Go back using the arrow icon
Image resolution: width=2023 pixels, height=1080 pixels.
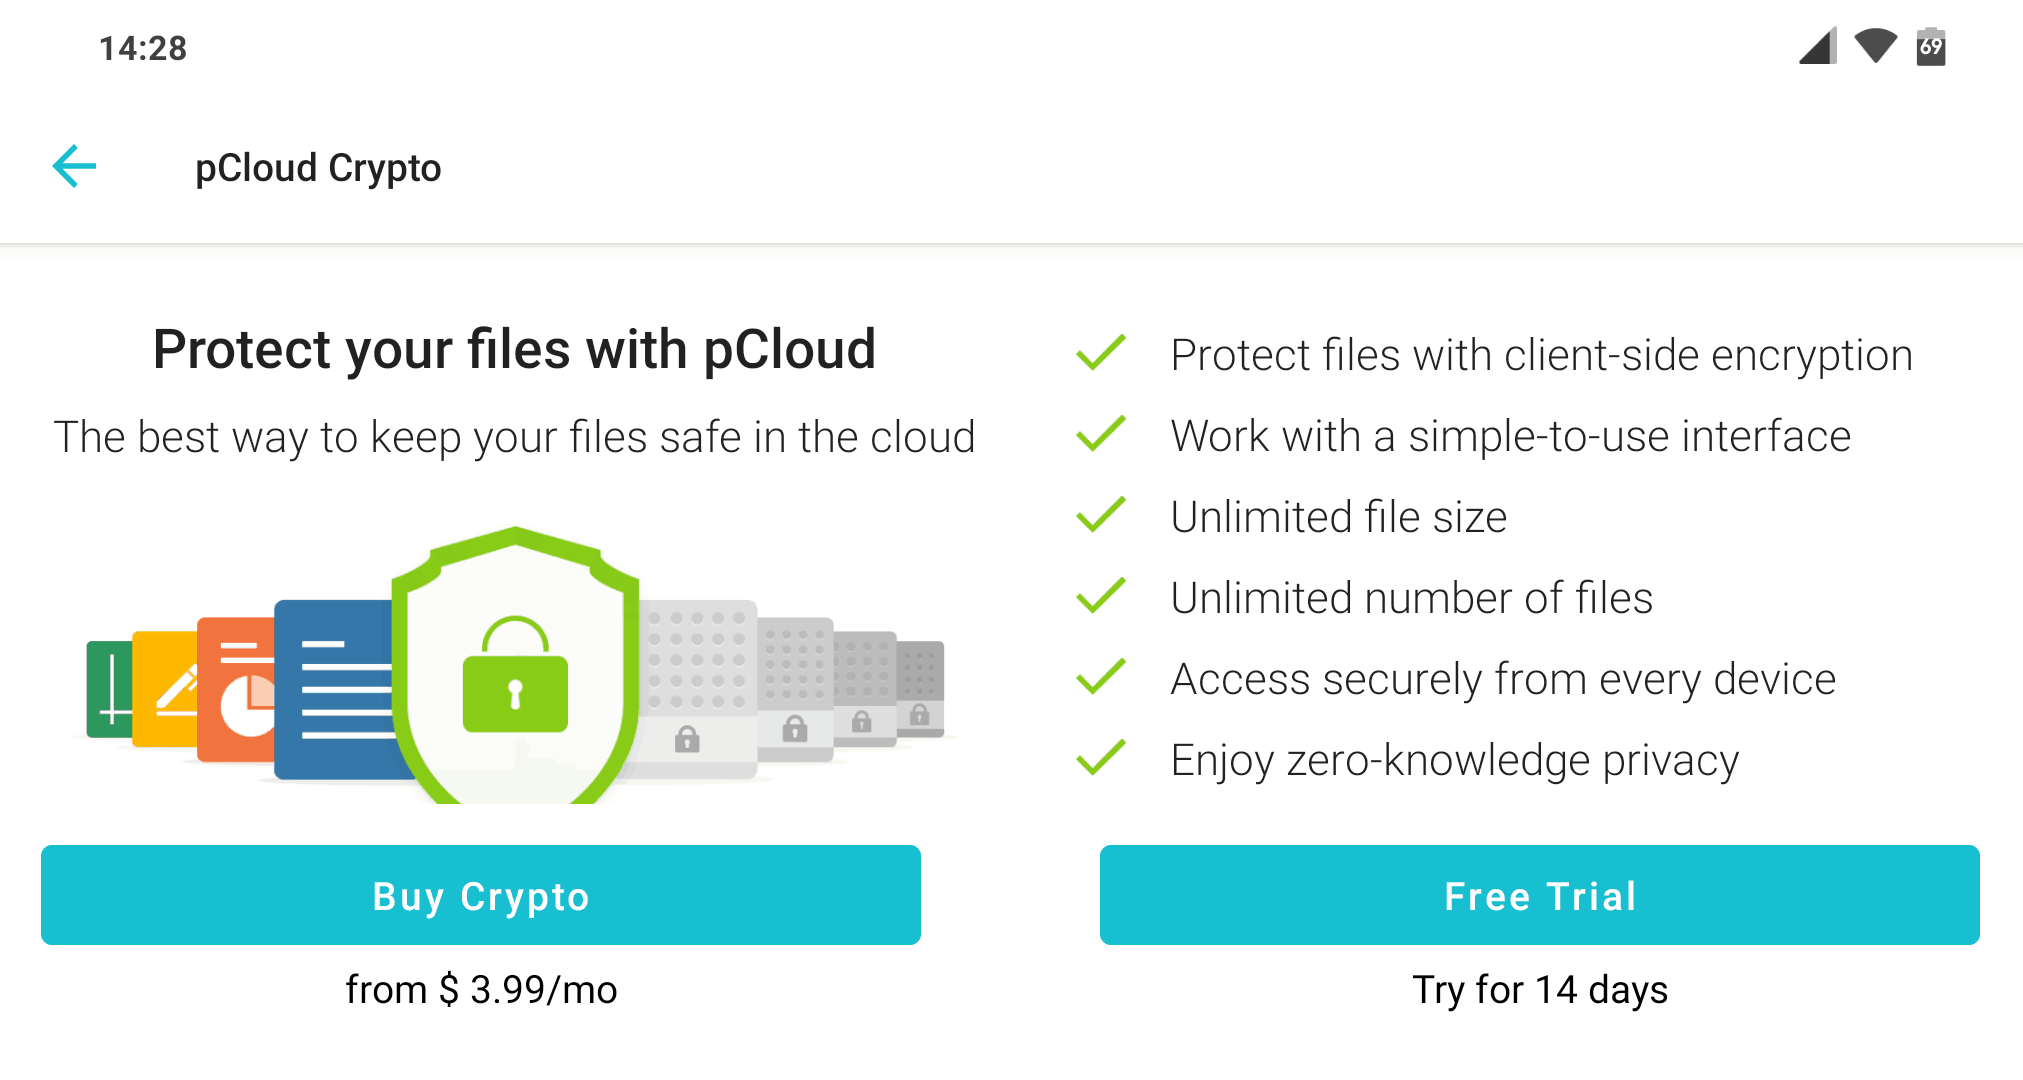[x=74, y=166]
